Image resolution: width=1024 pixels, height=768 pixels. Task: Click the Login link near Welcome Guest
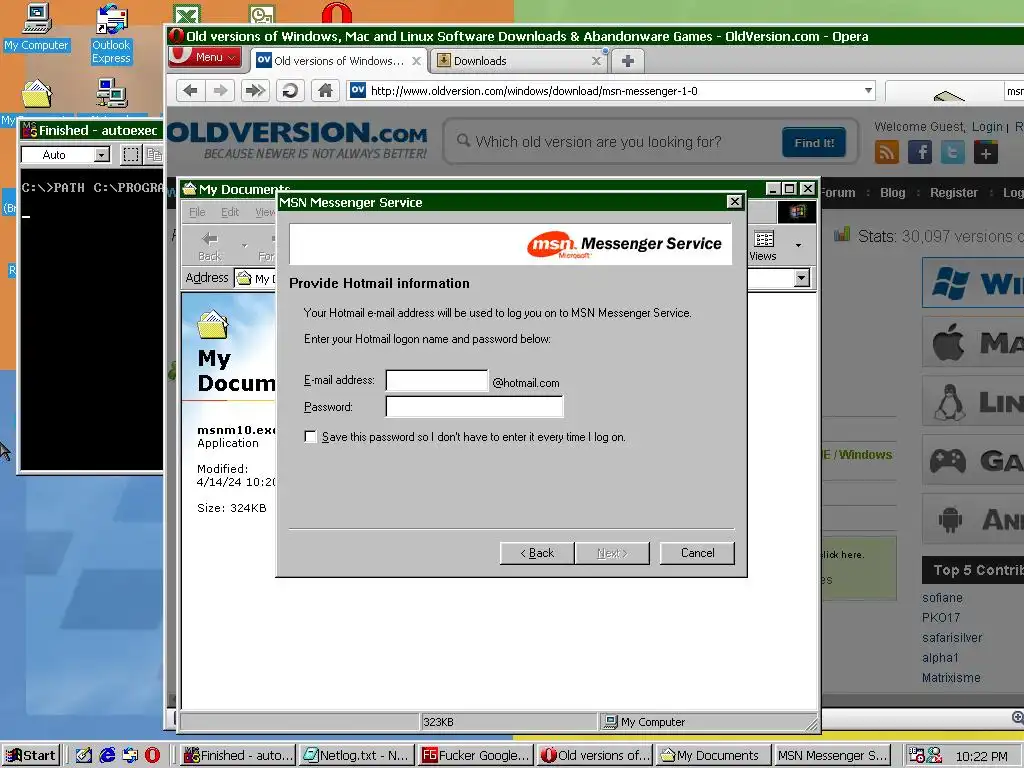click(x=986, y=127)
